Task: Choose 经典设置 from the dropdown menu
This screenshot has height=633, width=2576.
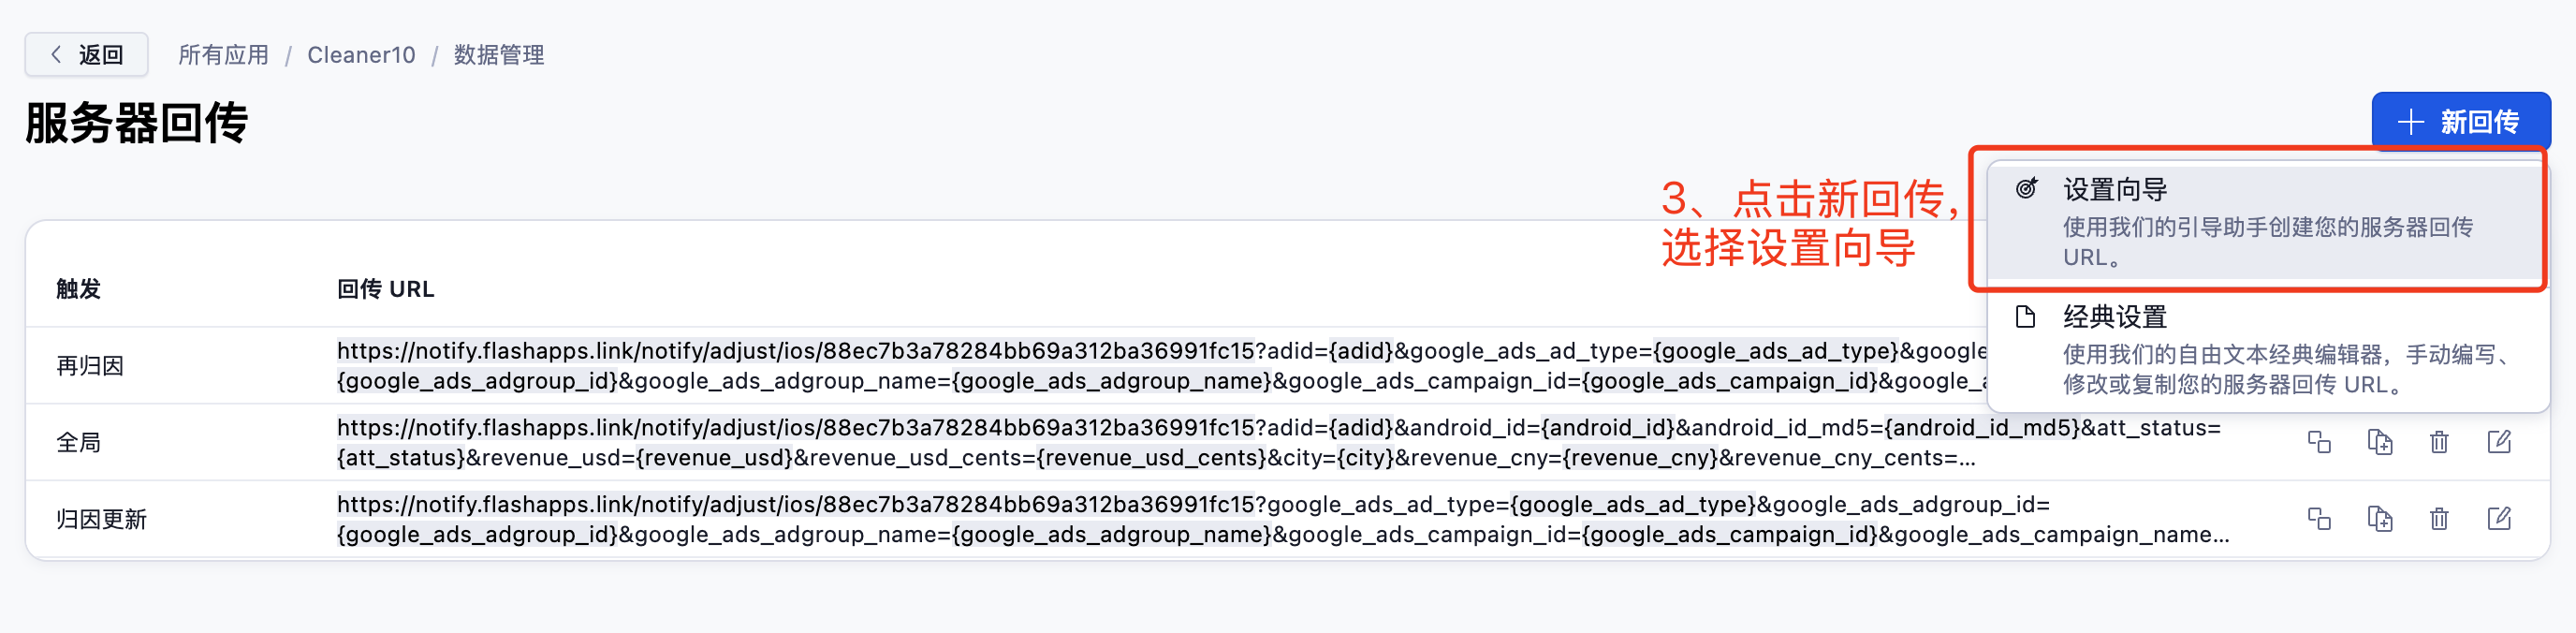Action: click(2264, 349)
